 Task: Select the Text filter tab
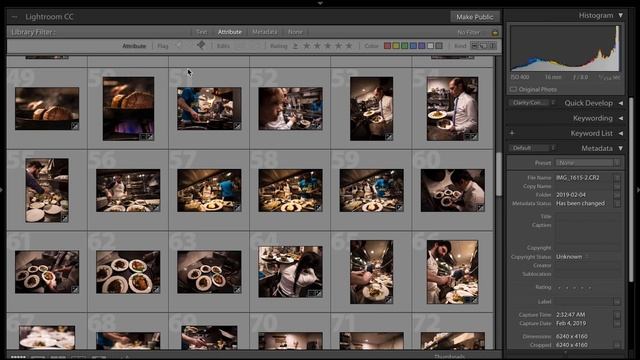click(201, 32)
